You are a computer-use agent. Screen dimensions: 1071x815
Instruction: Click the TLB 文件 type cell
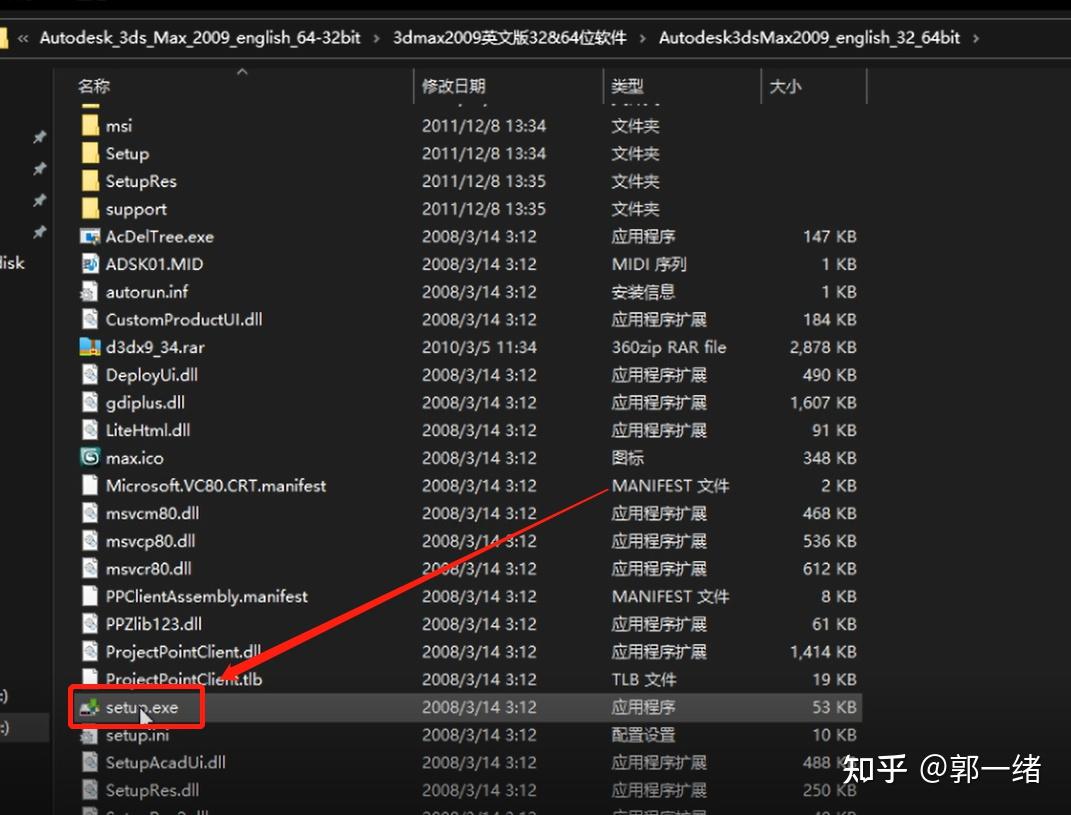[643, 679]
